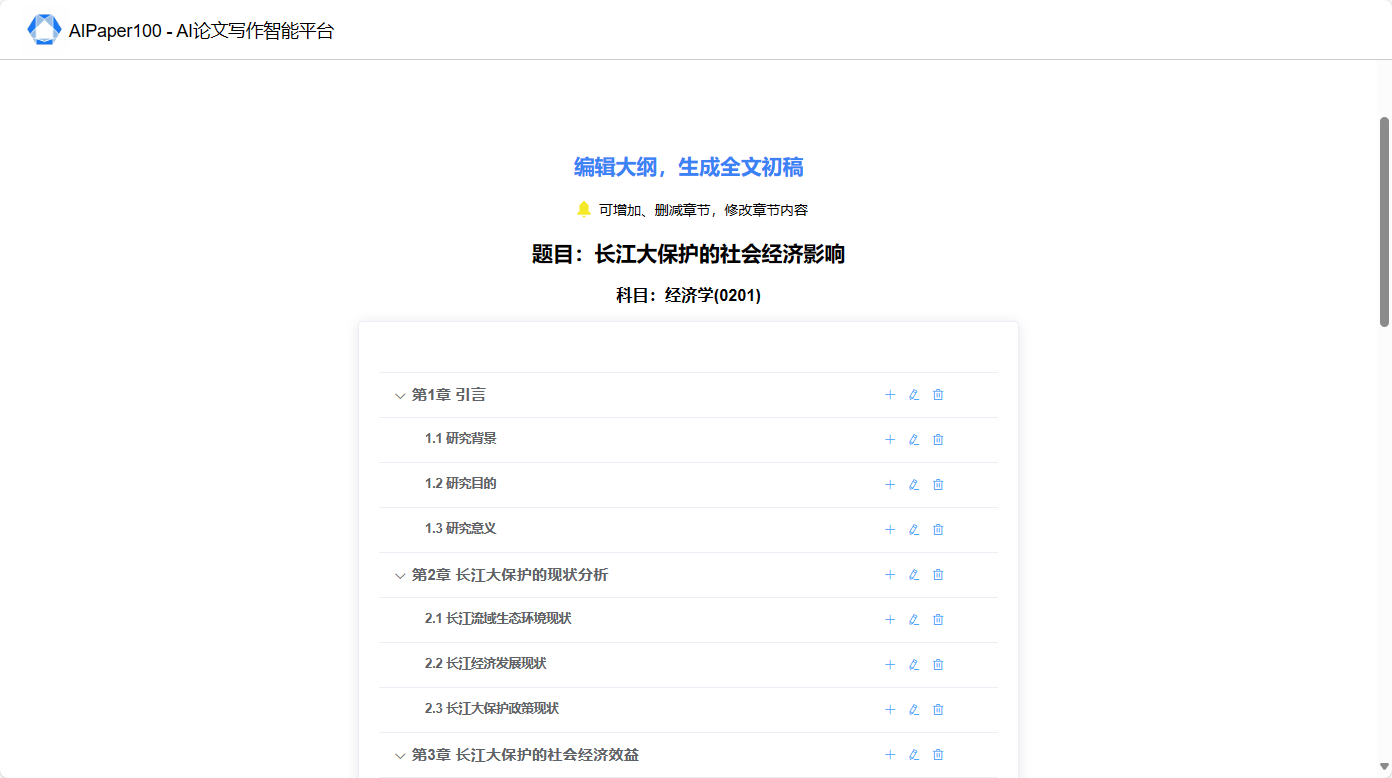Collapse the 第3章 长江大保护的社会经济效益 chapter
Screen dimensions: 1392x778
(x=400, y=756)
